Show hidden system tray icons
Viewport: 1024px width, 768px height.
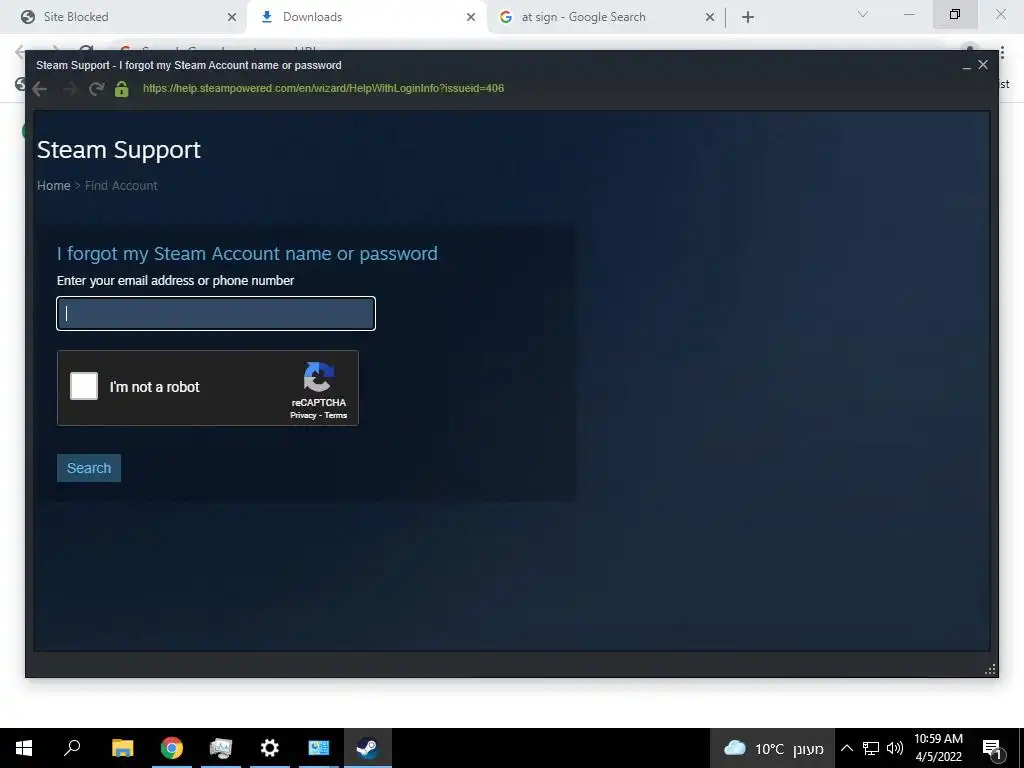click(846, 748)
